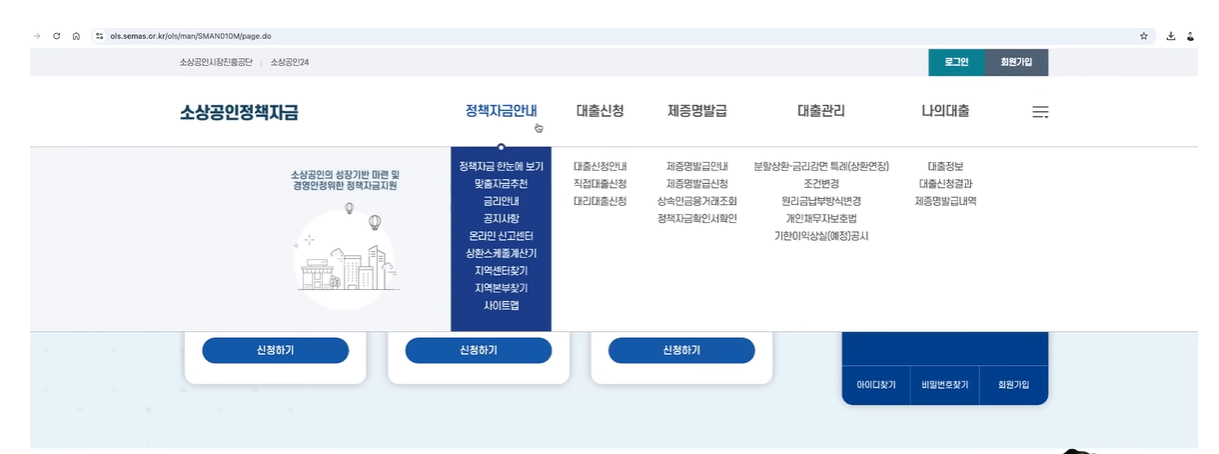This screenshot has height=454, width=1219.
Task: Open 대리대출신청 submenu link
Action: click(x=600, y=201)
